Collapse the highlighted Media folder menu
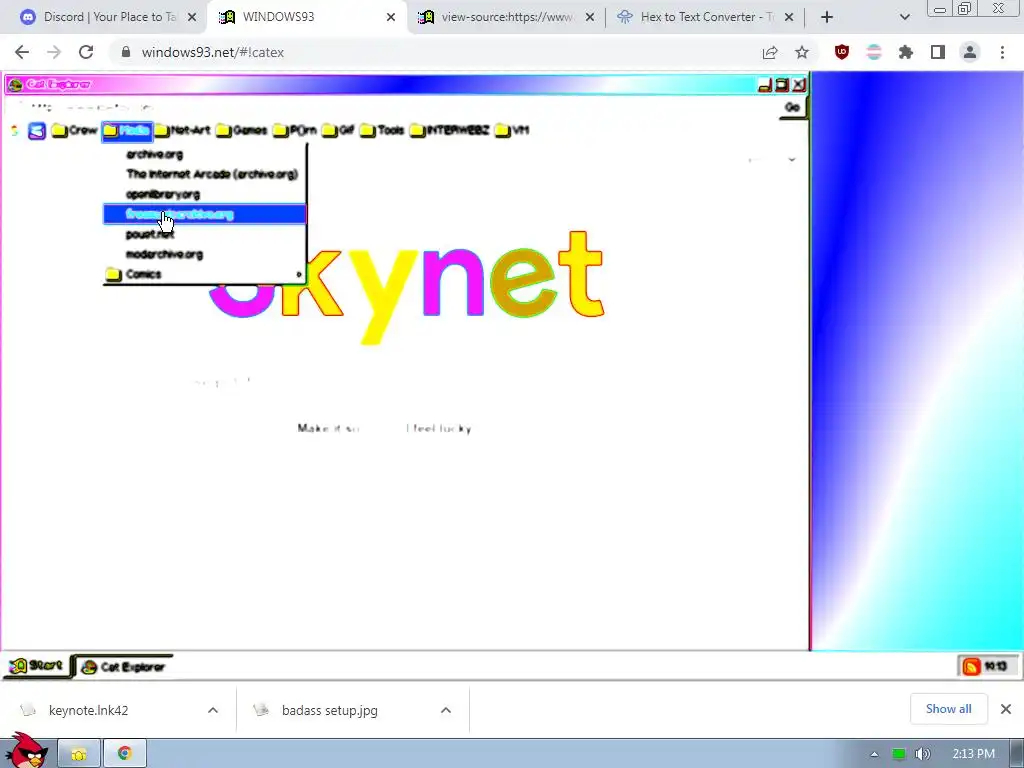Image resolution: width=1024 pixels, height=768 pixels. [x=127, y=131]
